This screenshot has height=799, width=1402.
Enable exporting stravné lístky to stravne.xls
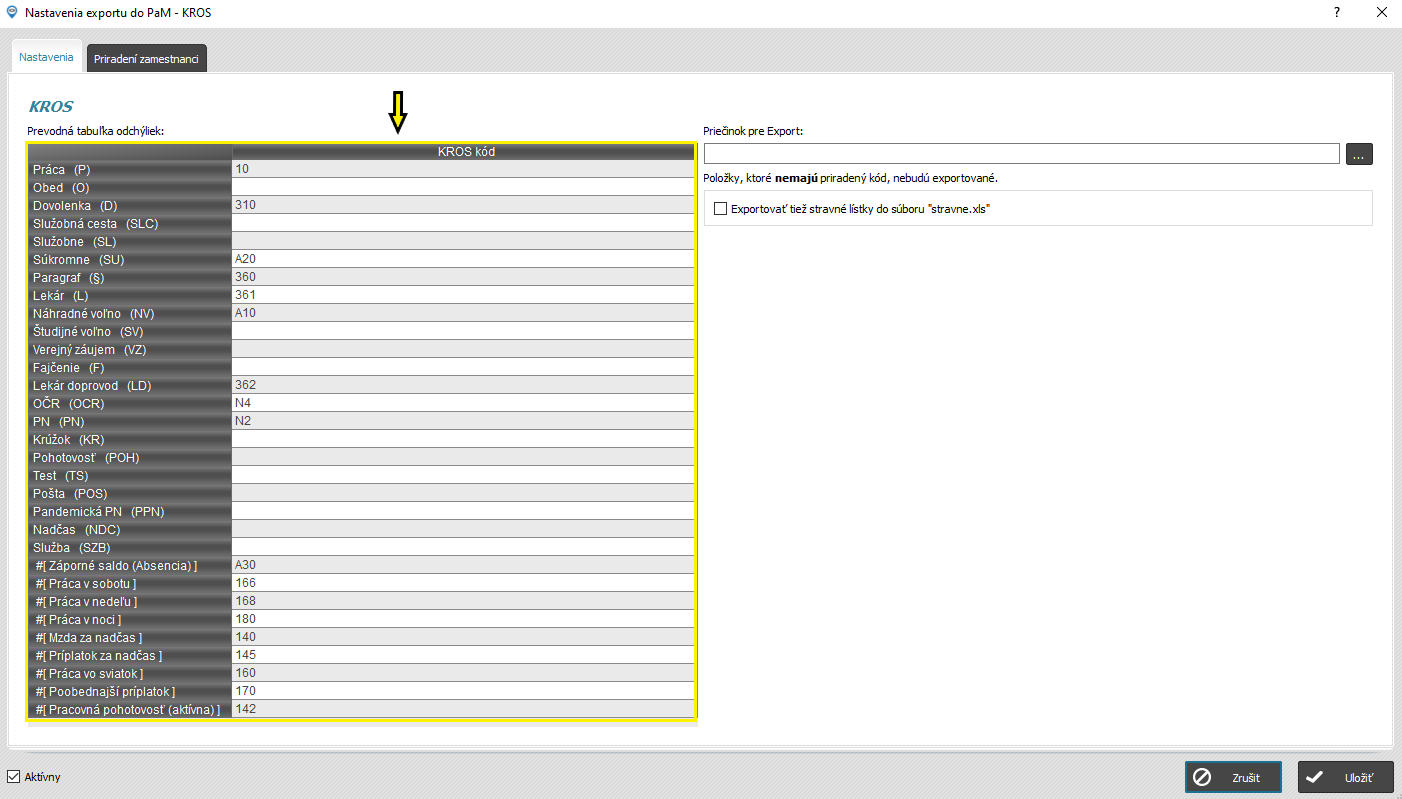(x=720, y=209)
